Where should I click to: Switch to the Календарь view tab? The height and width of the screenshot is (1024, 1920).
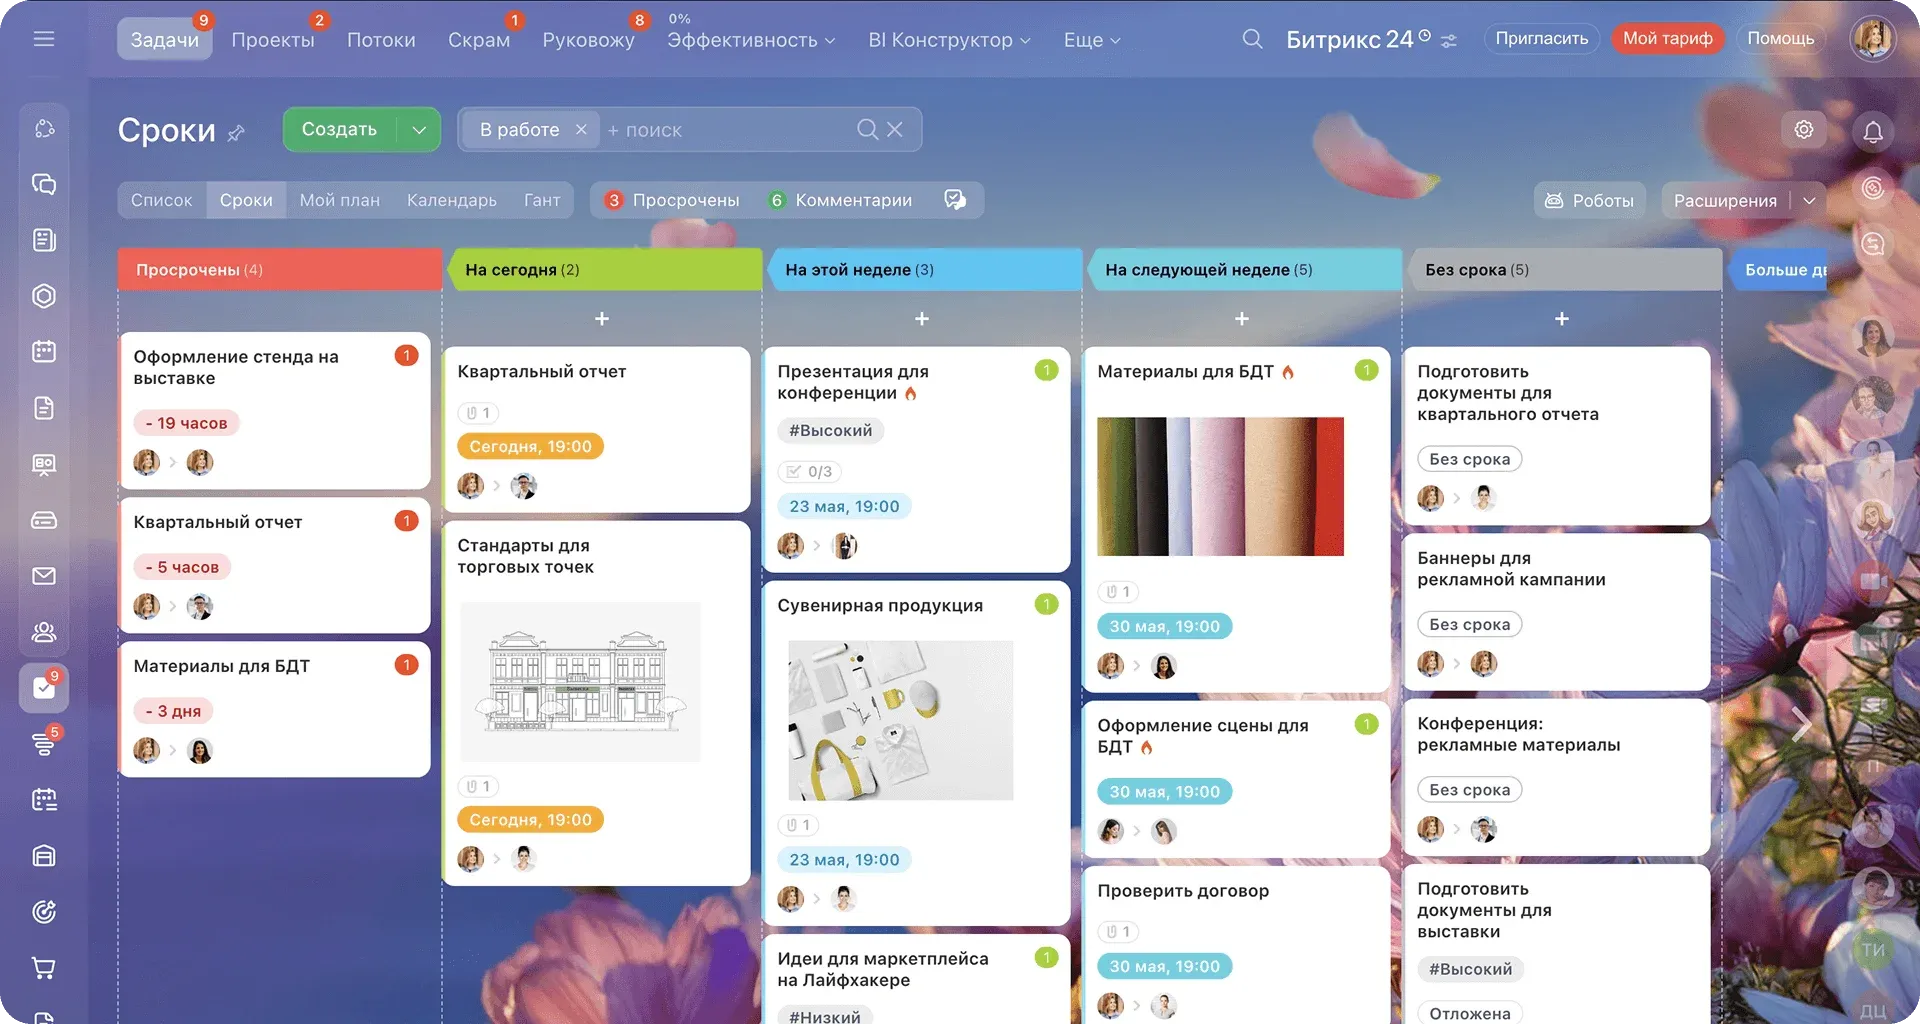pos(452,200)
